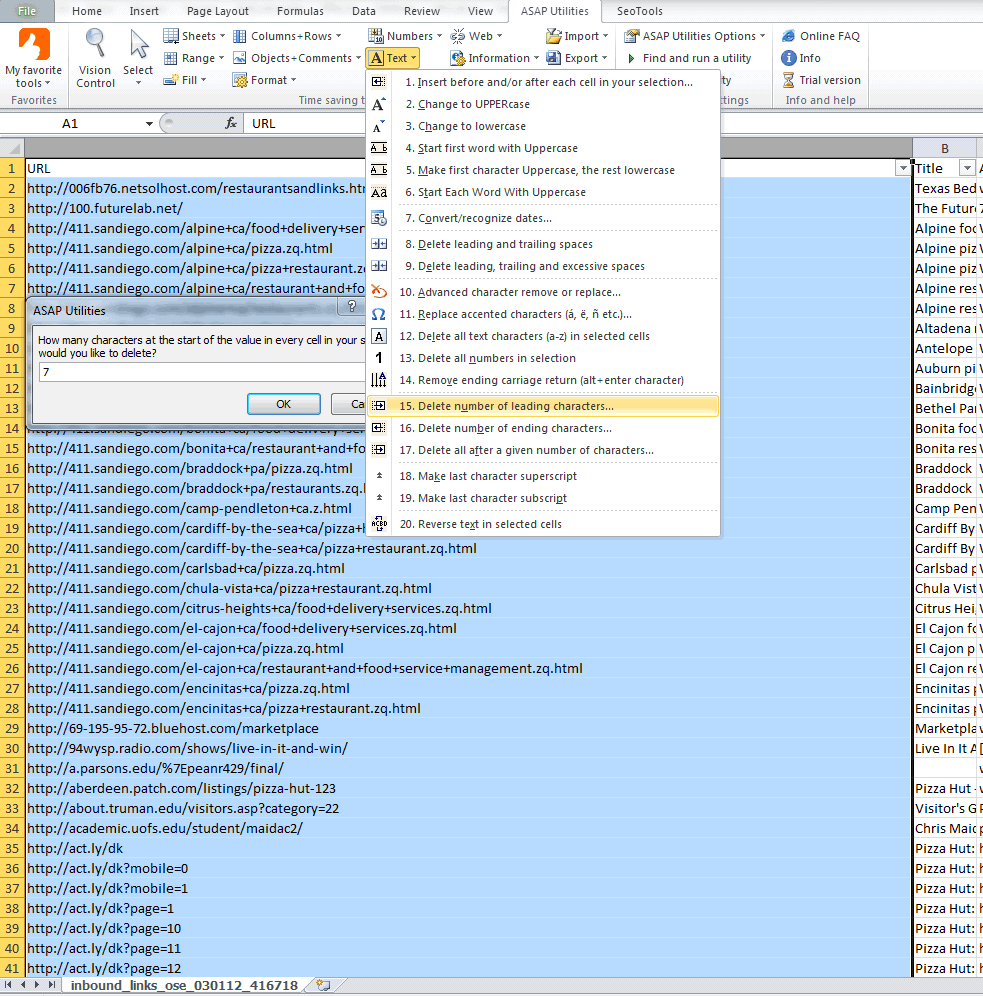Click the Find and run a utility arrow
This screenshot has height=996, width=983.
[631, 58]
